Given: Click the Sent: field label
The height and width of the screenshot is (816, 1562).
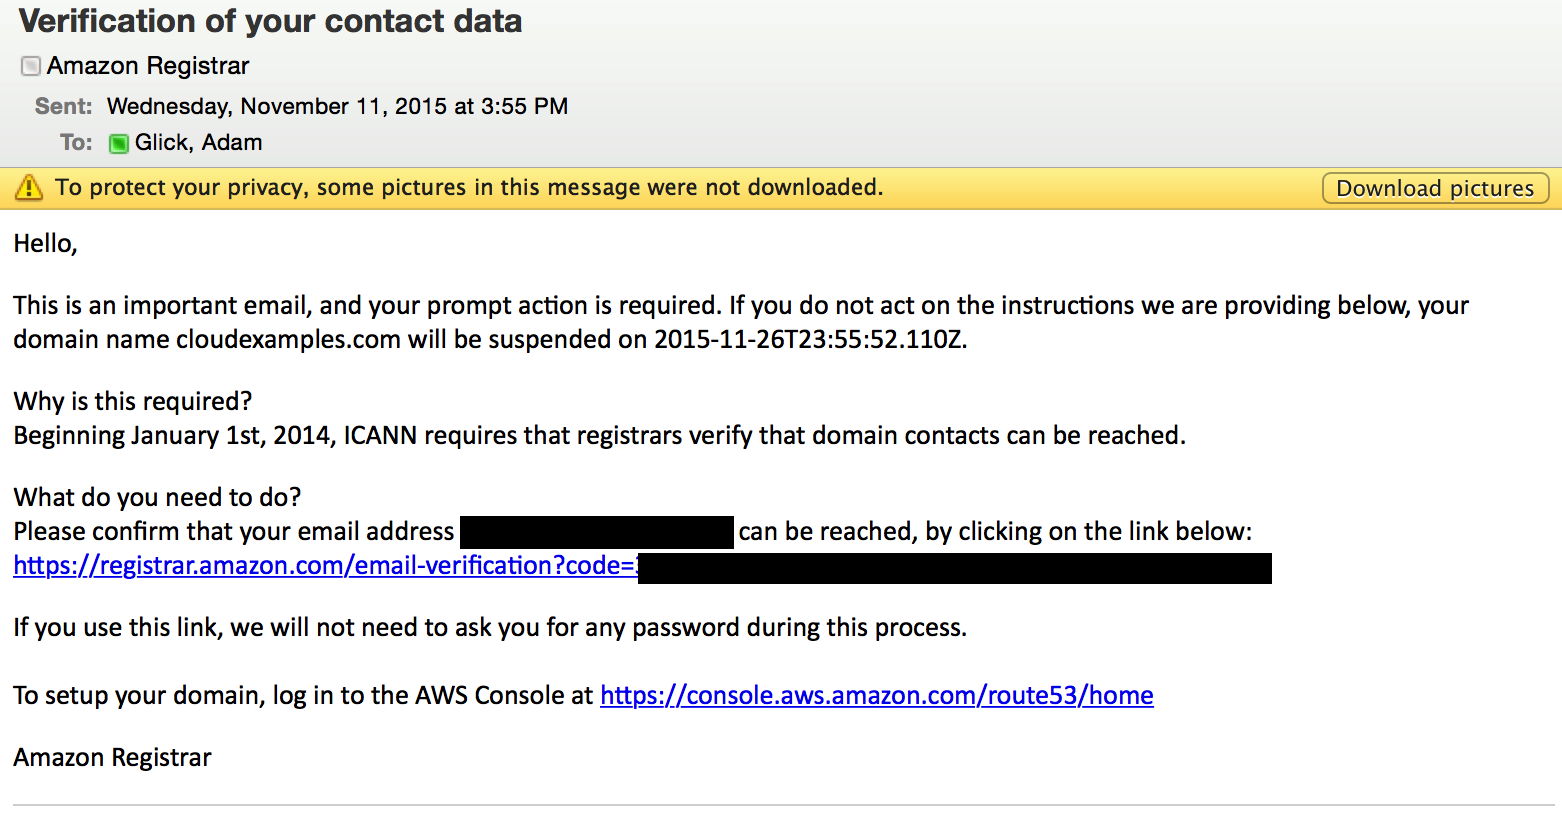Looking at the screenshot, I should point(62,106).
